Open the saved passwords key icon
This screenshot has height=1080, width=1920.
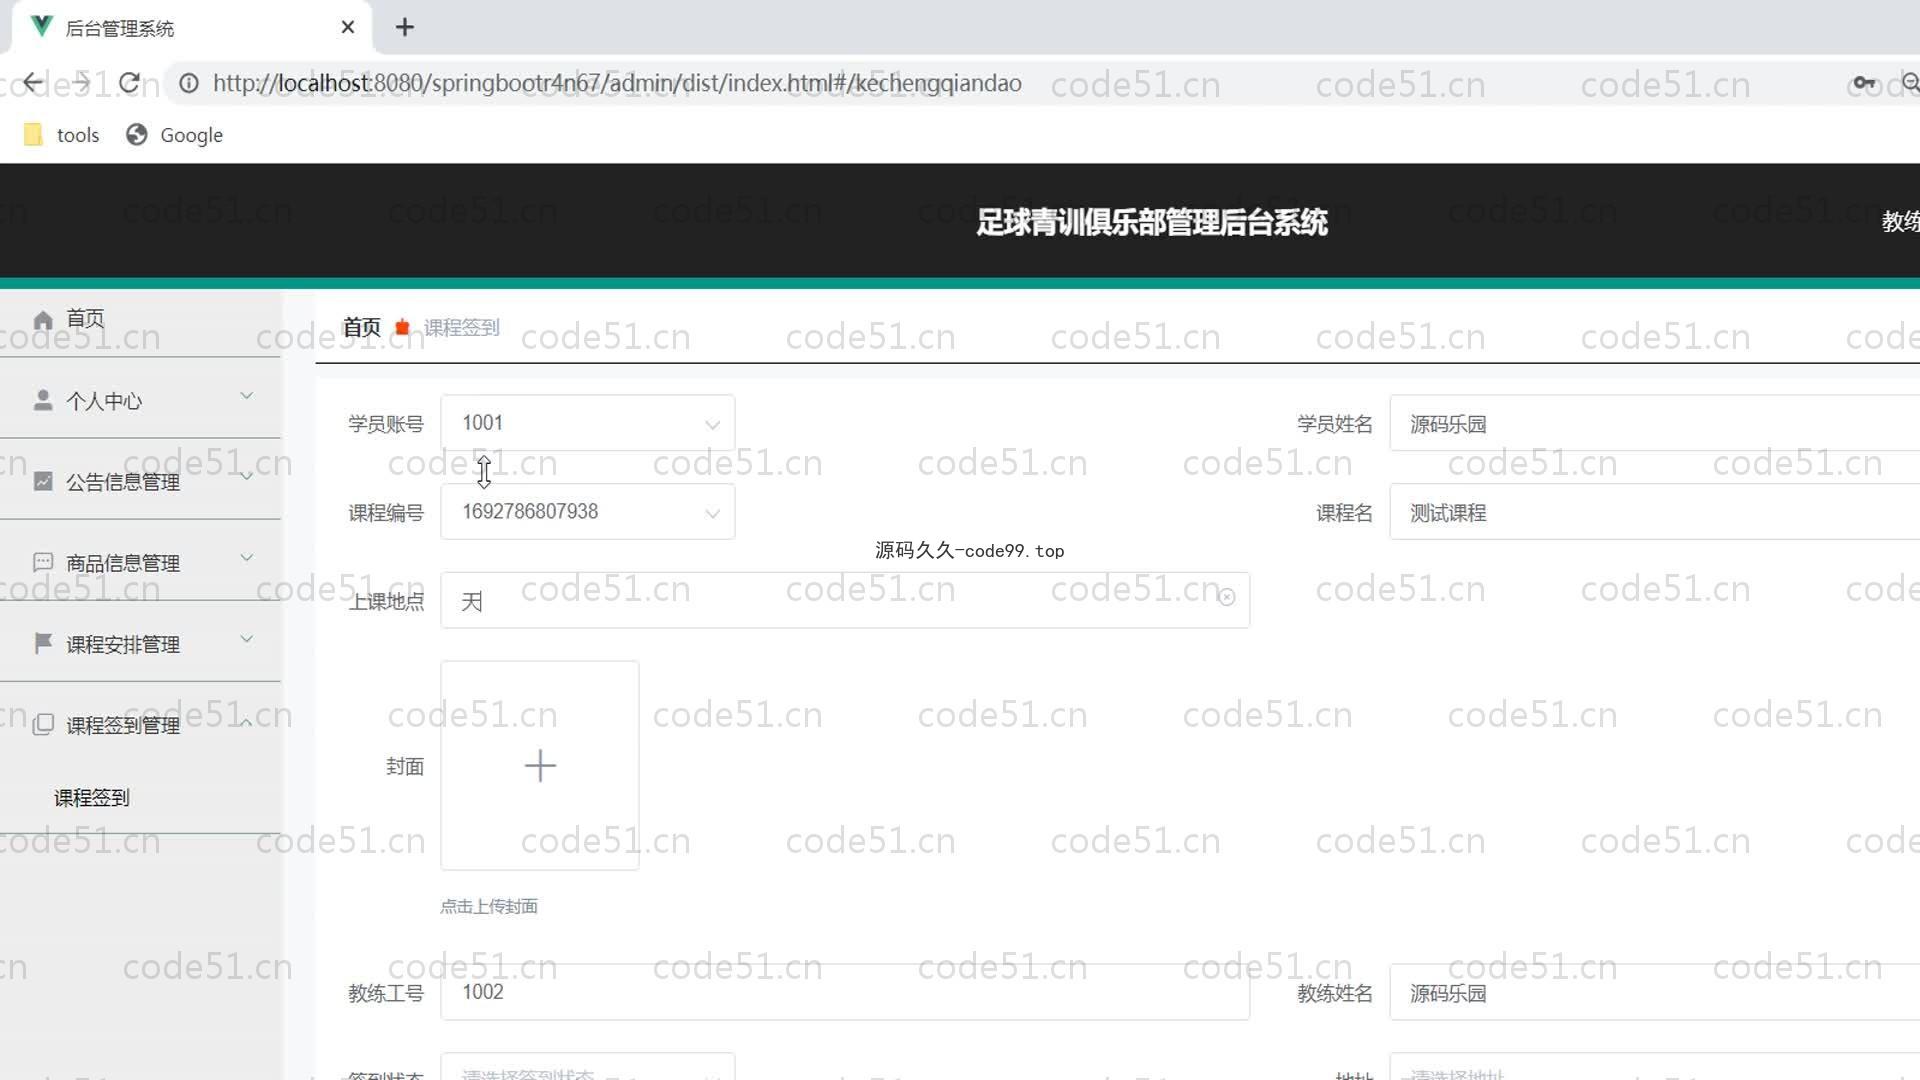(x=1864, y=83)
